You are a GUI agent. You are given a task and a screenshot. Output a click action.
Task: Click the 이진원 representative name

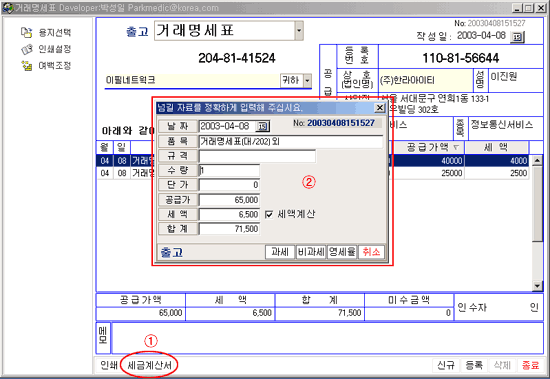coord(504,77)
